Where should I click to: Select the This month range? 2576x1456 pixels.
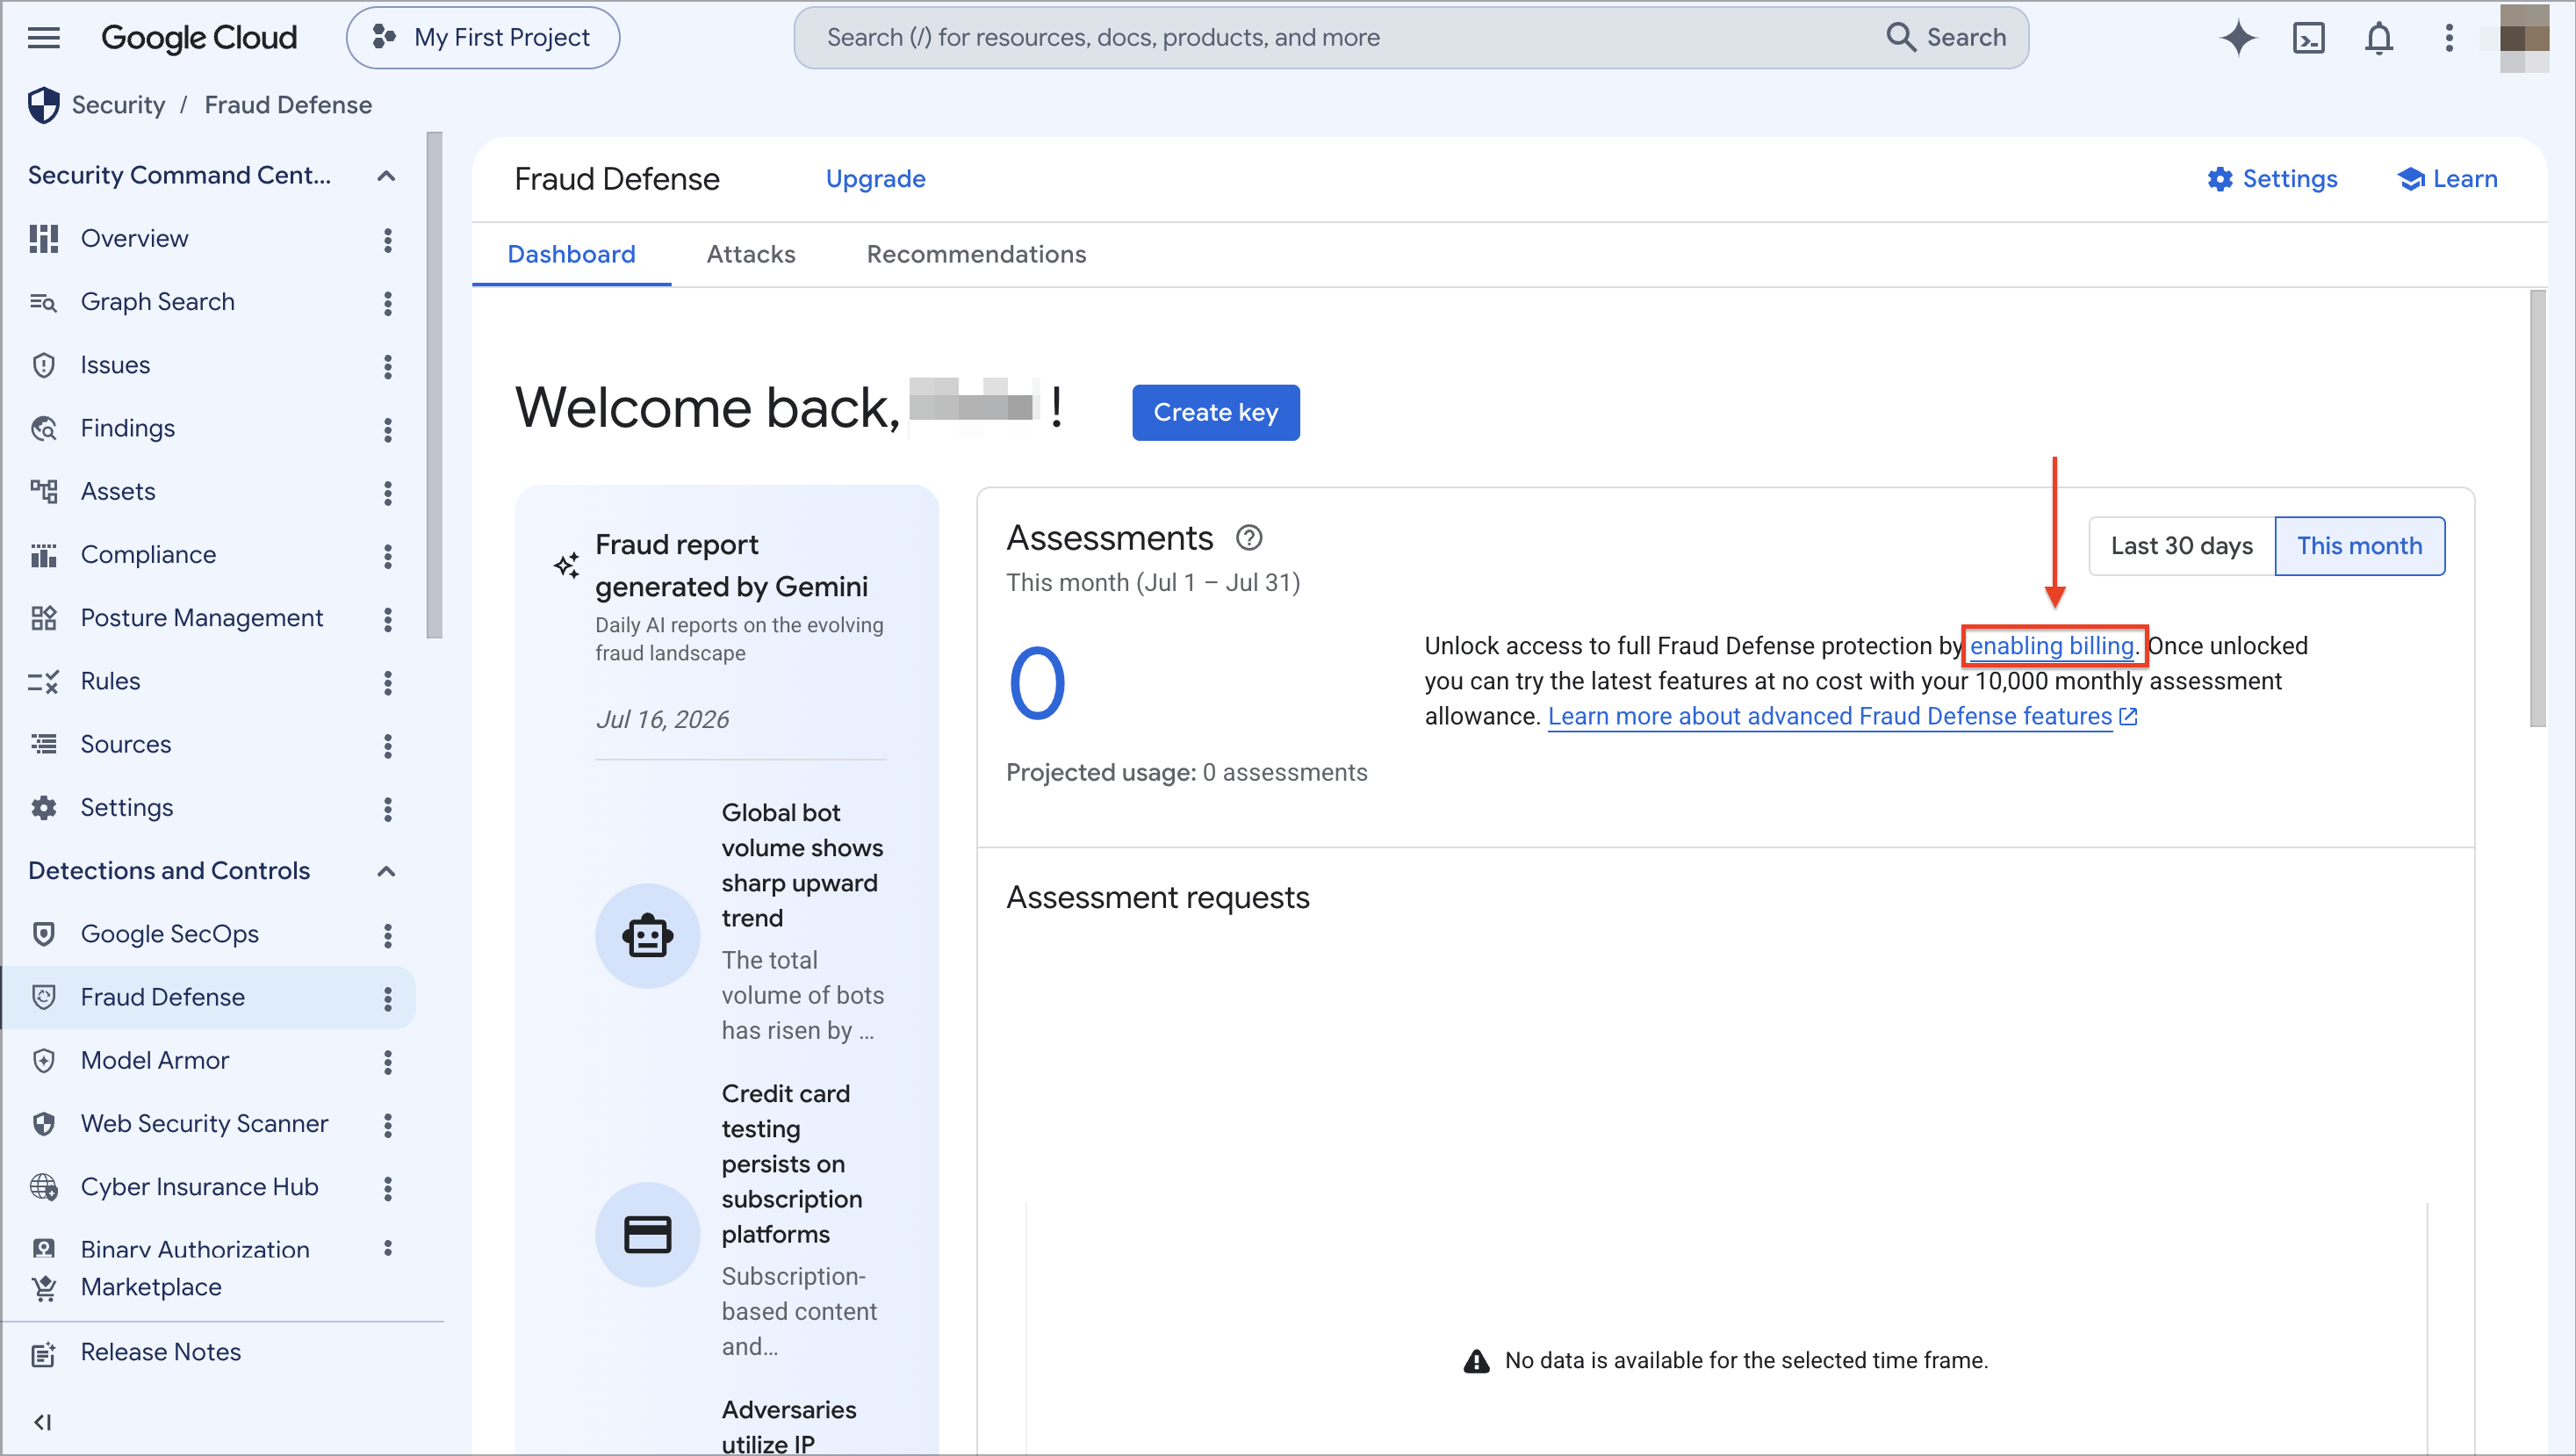[2359, 546]
